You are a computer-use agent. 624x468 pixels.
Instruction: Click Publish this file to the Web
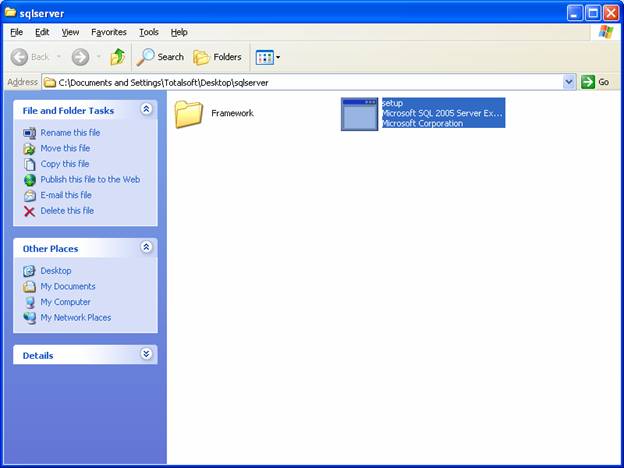coord(90,179)
